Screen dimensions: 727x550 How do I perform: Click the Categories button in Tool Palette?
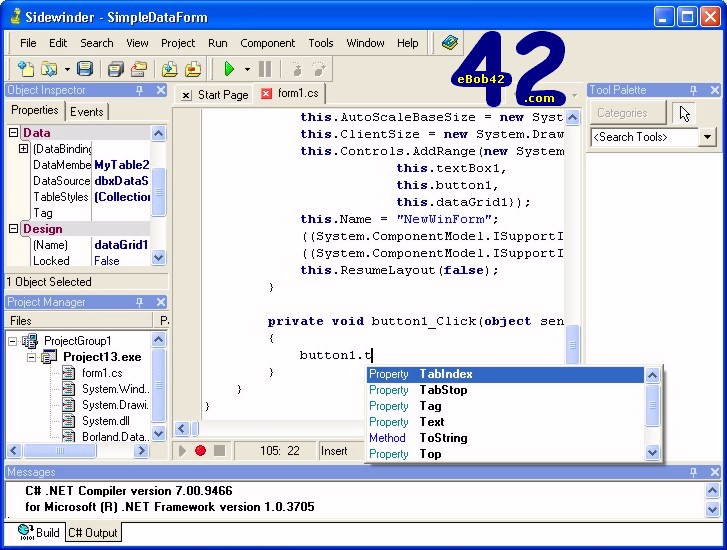point(622,113)
